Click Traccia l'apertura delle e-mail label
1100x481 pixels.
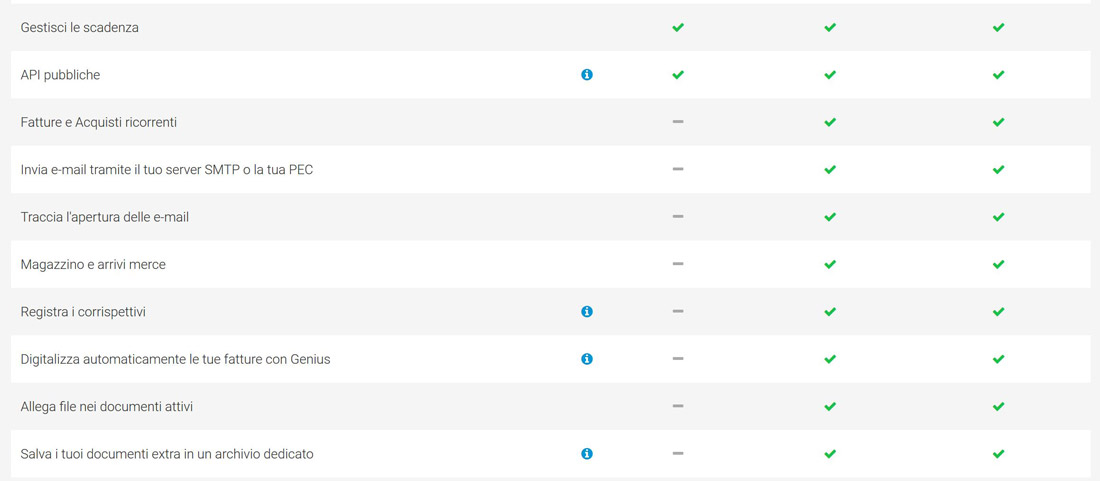click(x=105, y=217)
